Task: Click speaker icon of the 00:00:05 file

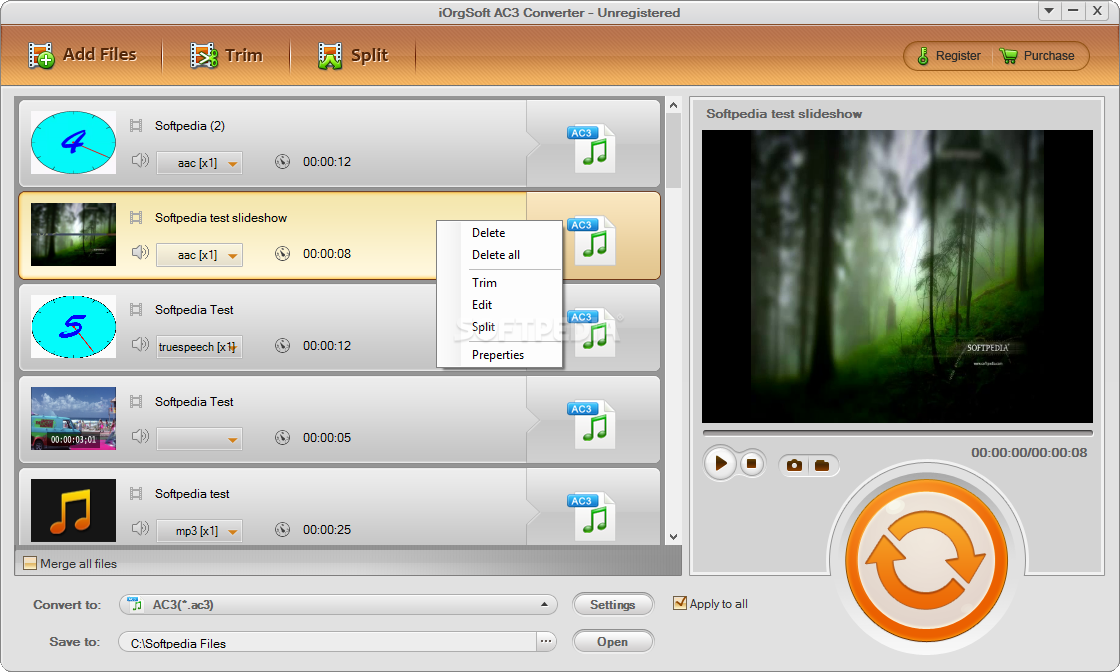Action: [x=140, y=436]
